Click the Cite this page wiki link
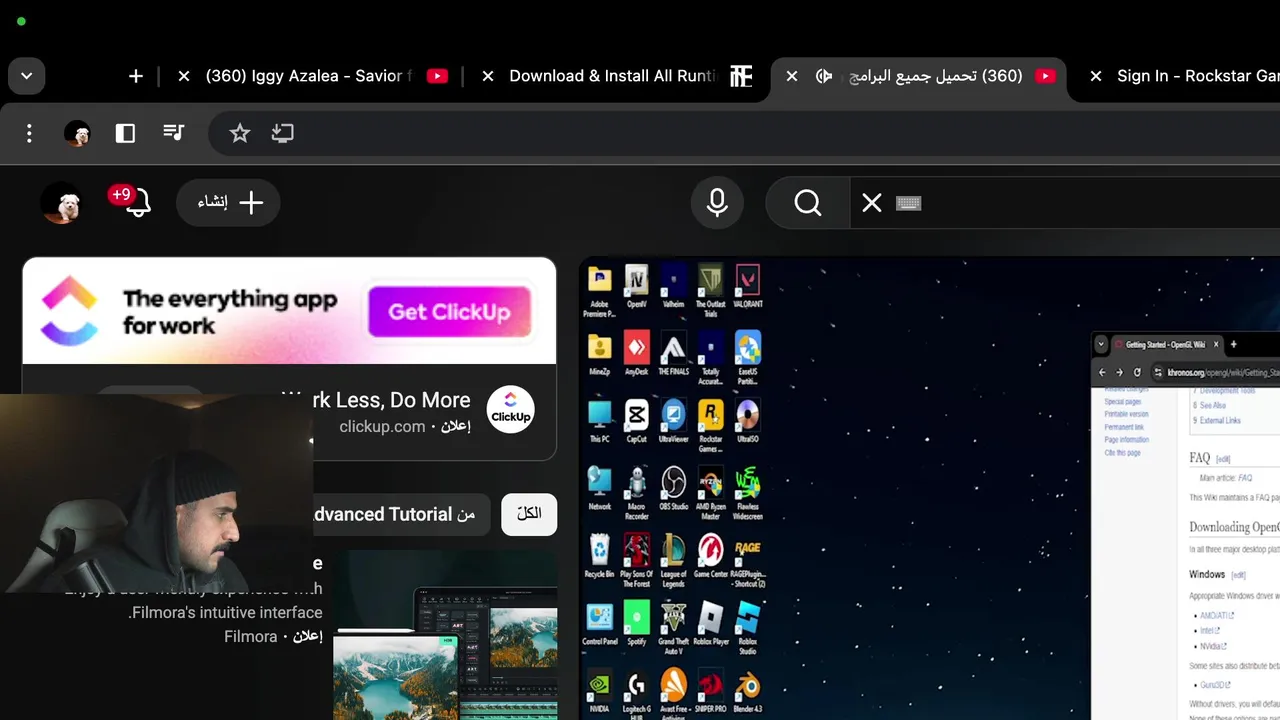The width and height of the screenshot is (1280, 720). (1122, 453)
